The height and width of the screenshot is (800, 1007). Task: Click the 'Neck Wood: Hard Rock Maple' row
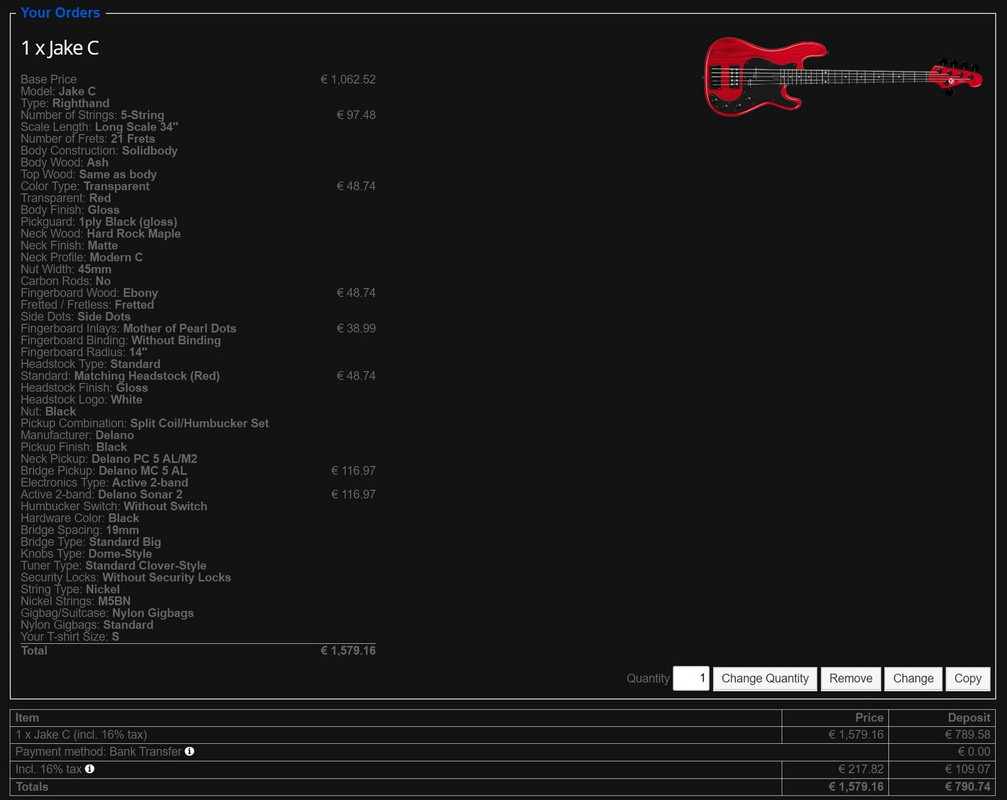click(x=101, y=234)
